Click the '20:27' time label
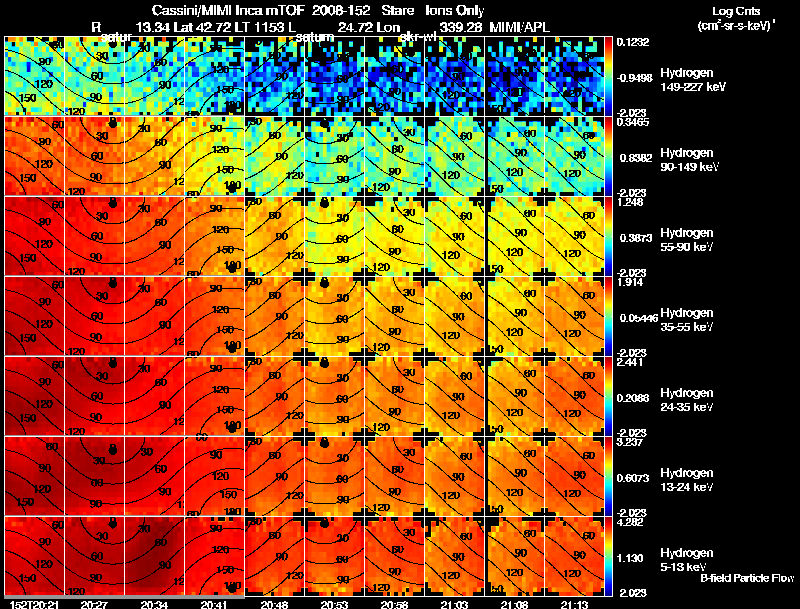Viewport: 800px width, 609px height. click(94, 604)
